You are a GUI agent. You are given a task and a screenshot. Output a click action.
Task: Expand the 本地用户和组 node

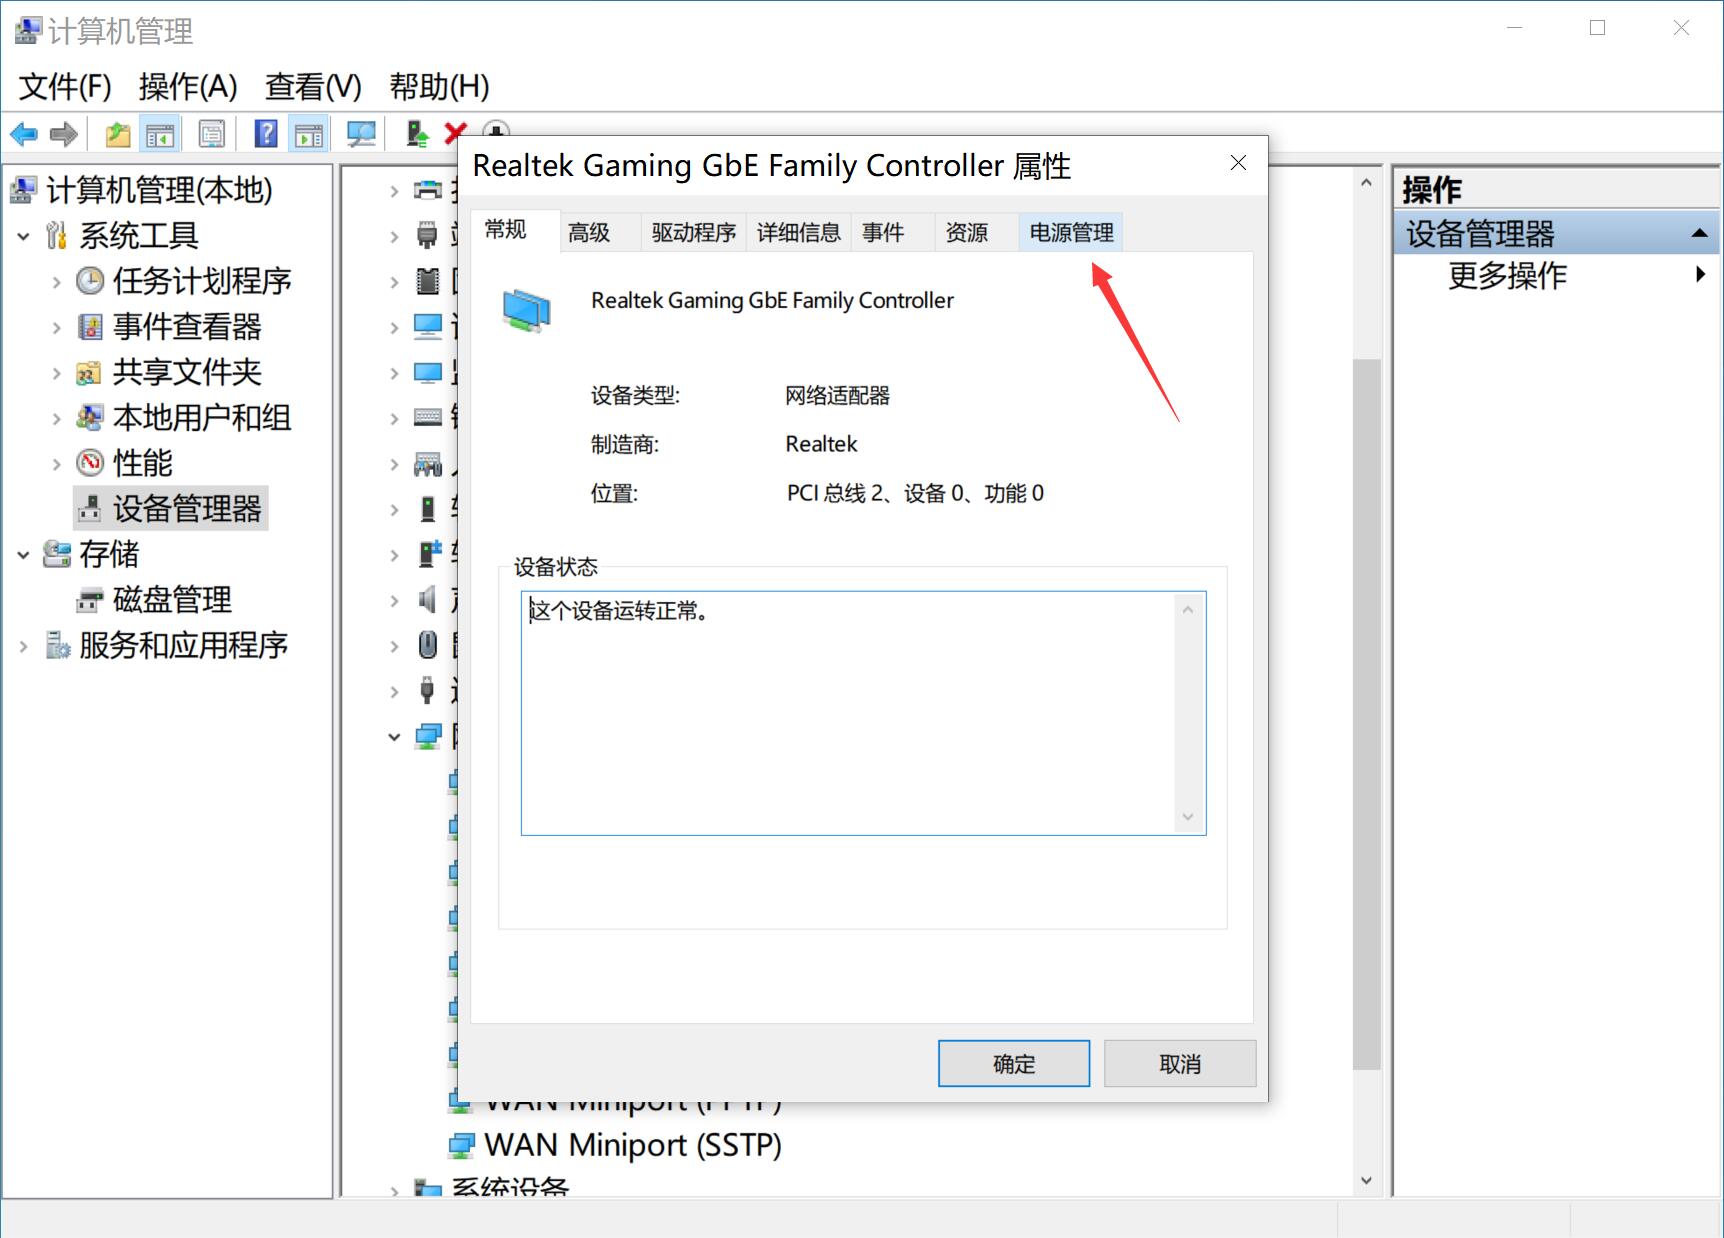[x=57, y=418]
